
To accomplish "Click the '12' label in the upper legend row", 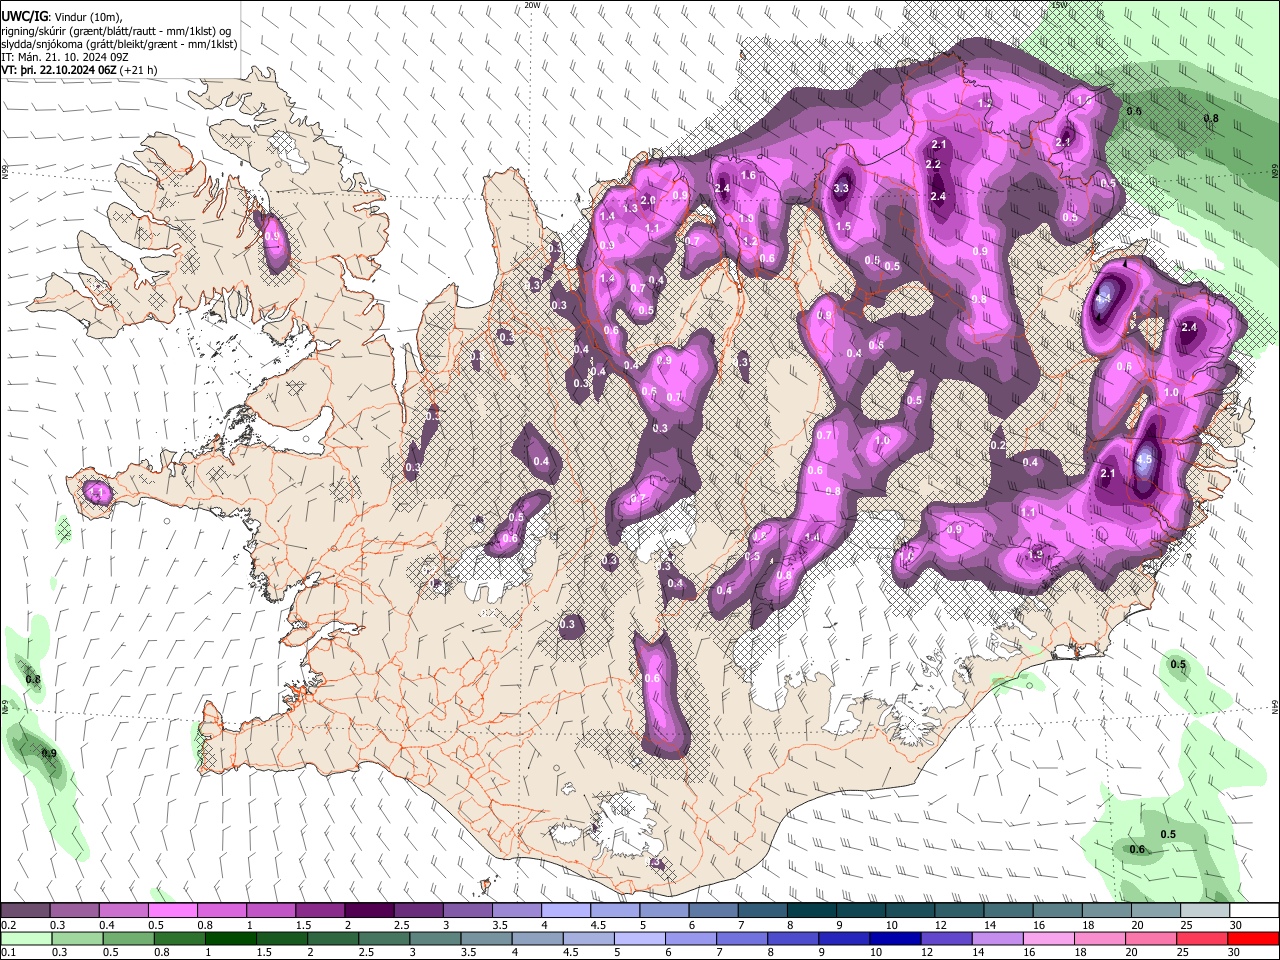I will pos(941,925).
